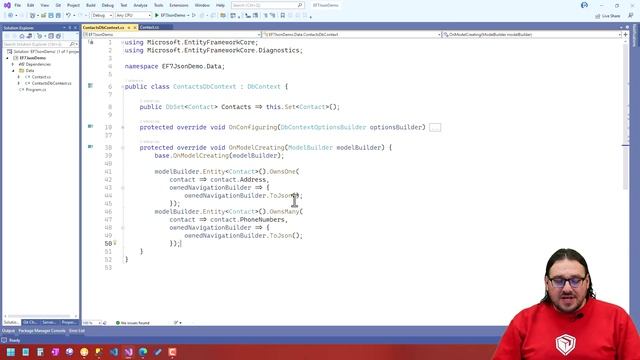Collapse the OnModelCreating method region

point(123,147)
